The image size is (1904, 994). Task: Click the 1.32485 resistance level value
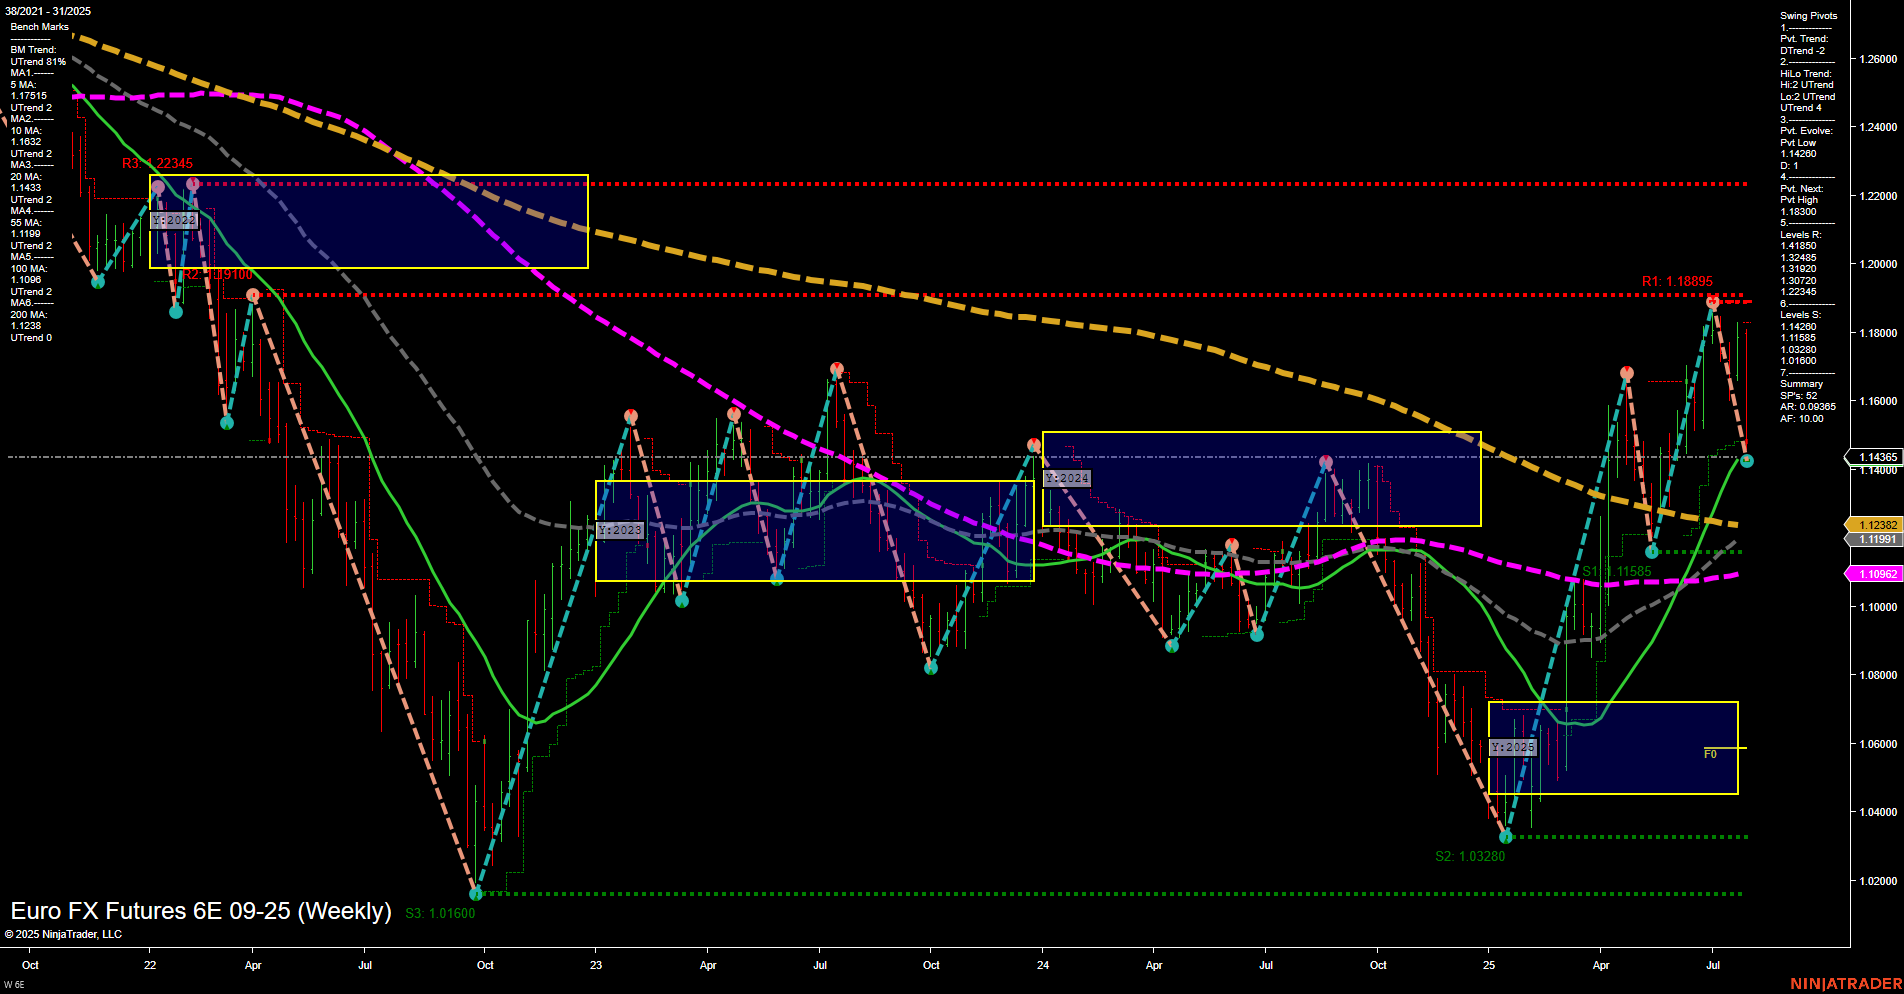1798,258
